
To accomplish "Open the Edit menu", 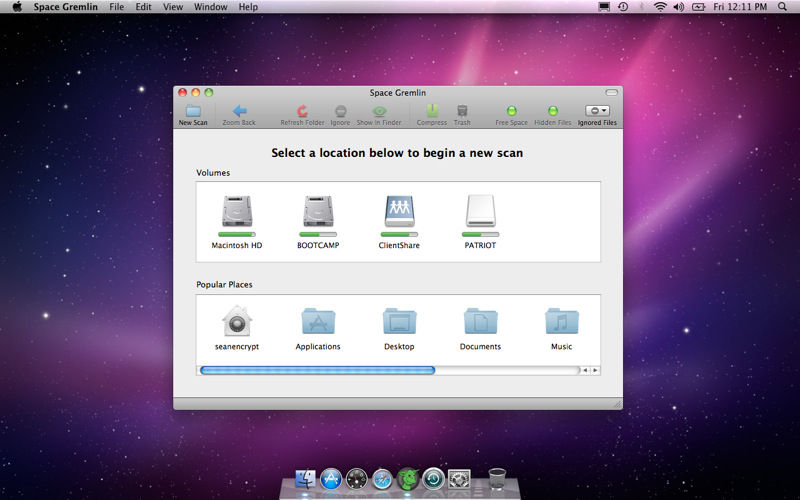I will pyautogui.click(x=143, y=7).
